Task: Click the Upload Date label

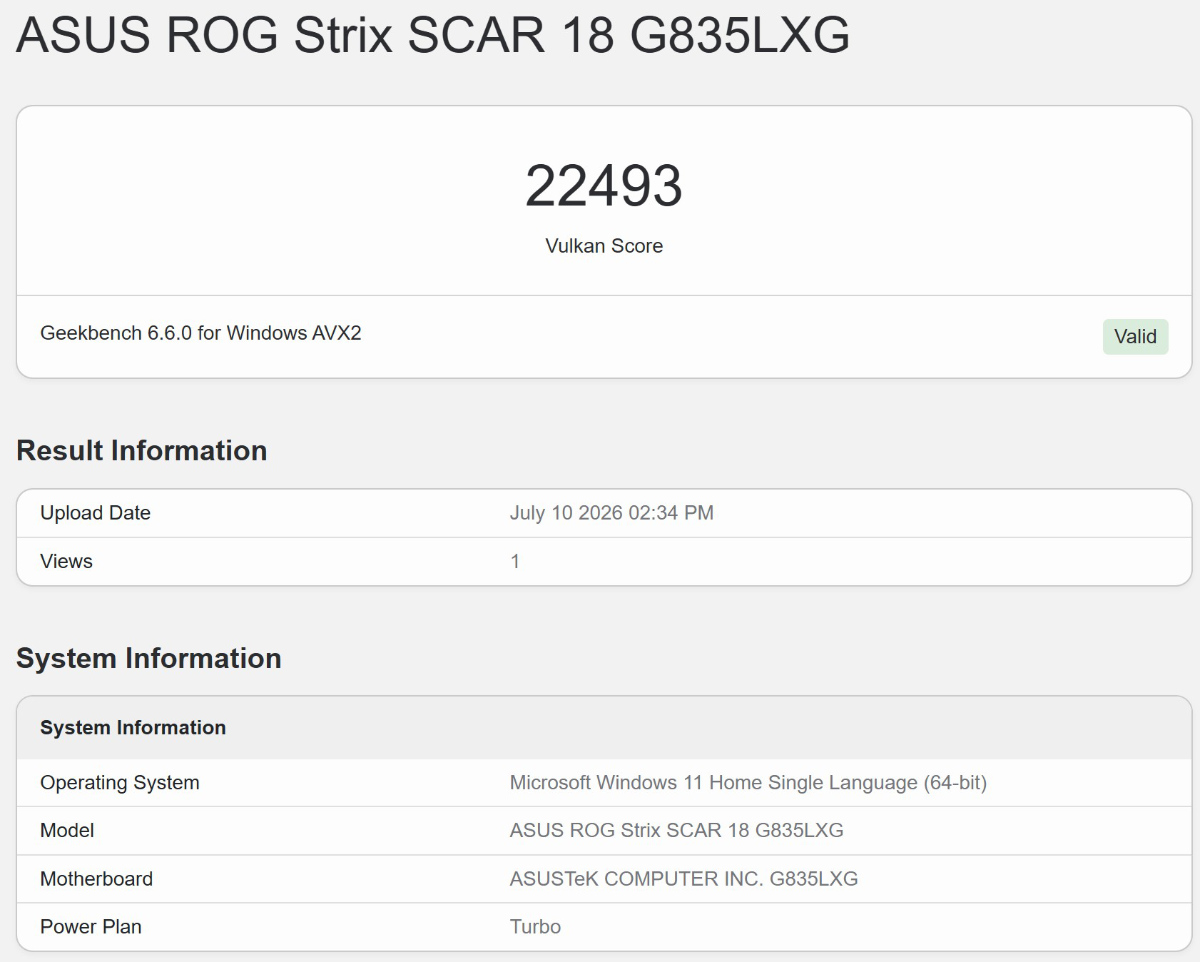Action: coord(95,513)
